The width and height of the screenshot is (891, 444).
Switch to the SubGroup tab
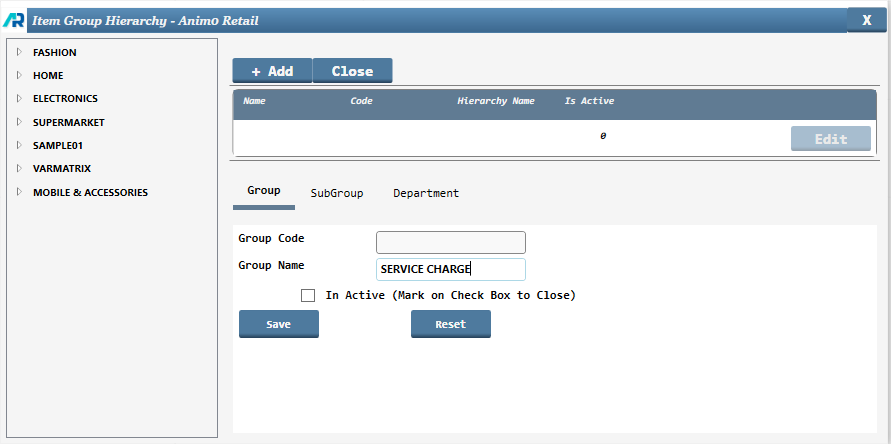click(337, 193)
